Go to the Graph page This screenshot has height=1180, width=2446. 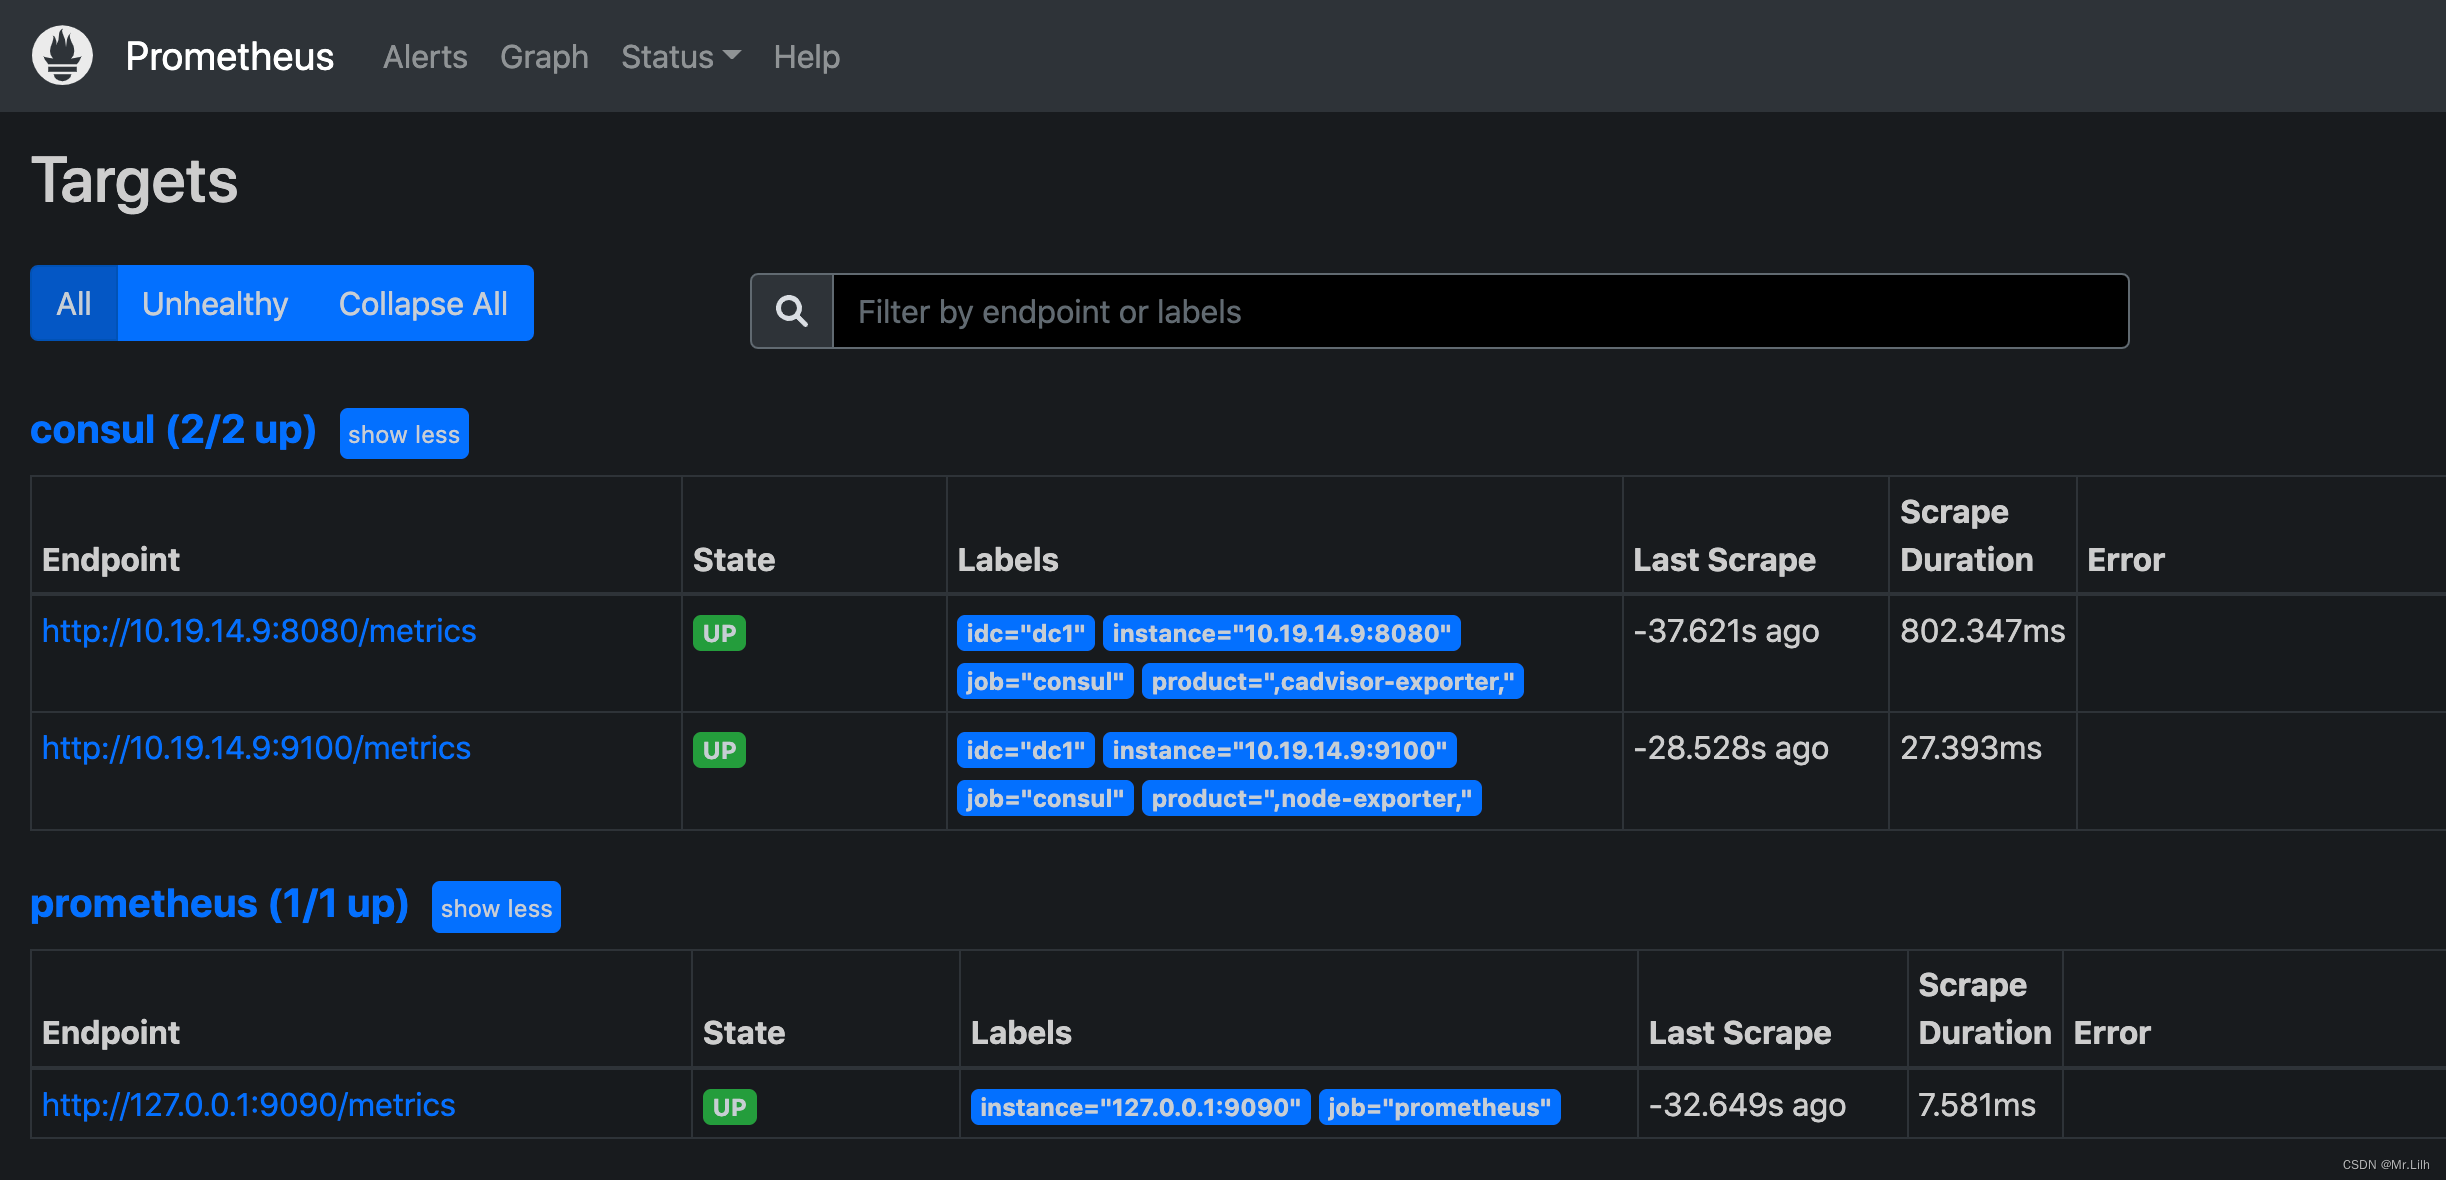pos(544,57)
